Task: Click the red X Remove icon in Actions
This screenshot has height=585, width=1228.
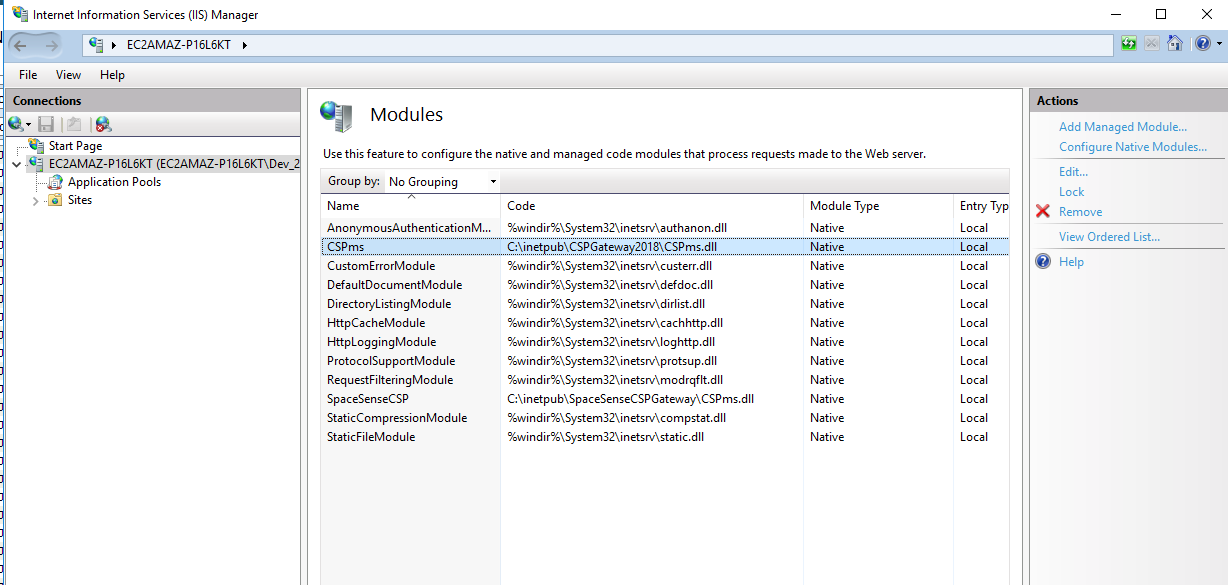Action: (x=1043, y=212)
